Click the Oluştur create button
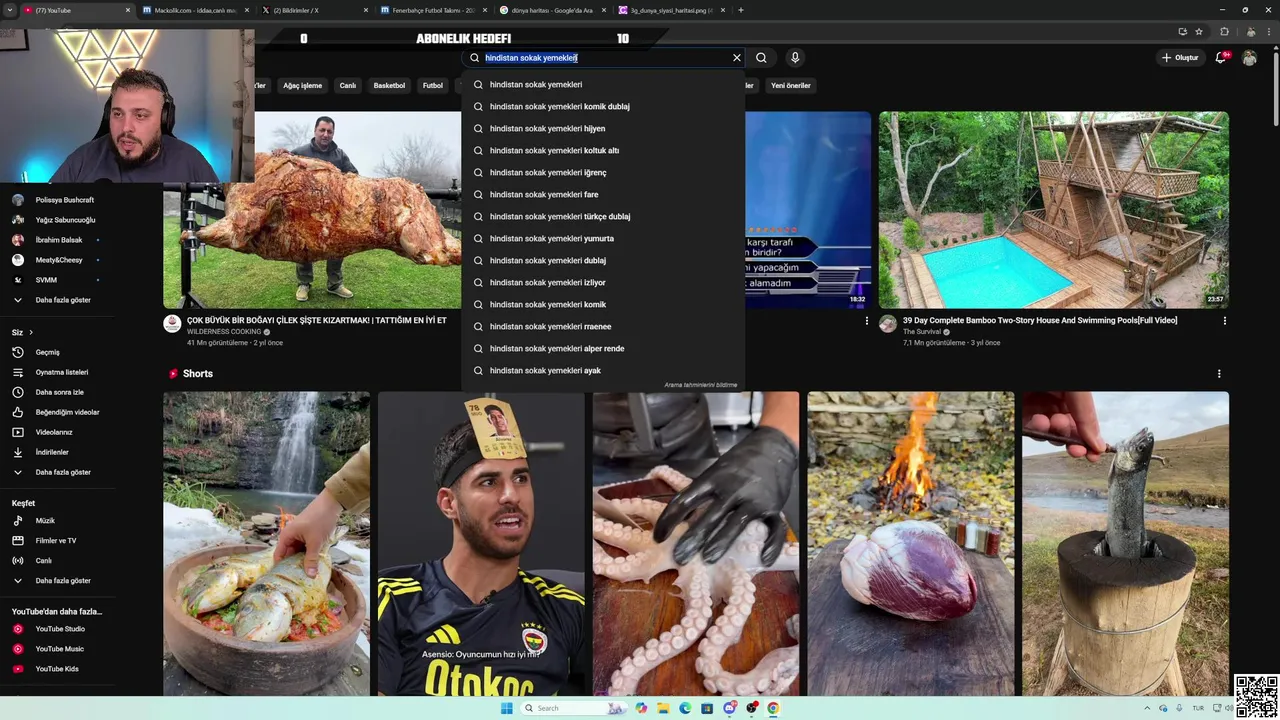 click(x=1180, y=58)
